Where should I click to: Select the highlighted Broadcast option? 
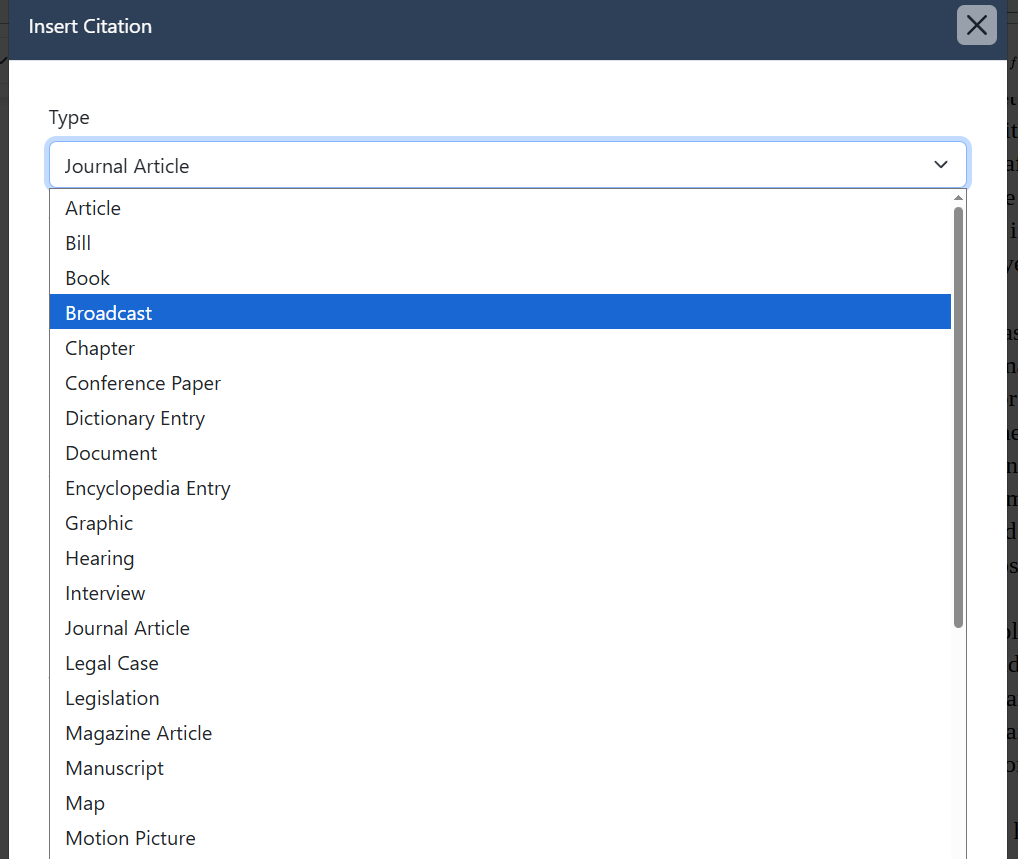coord(109,313)
